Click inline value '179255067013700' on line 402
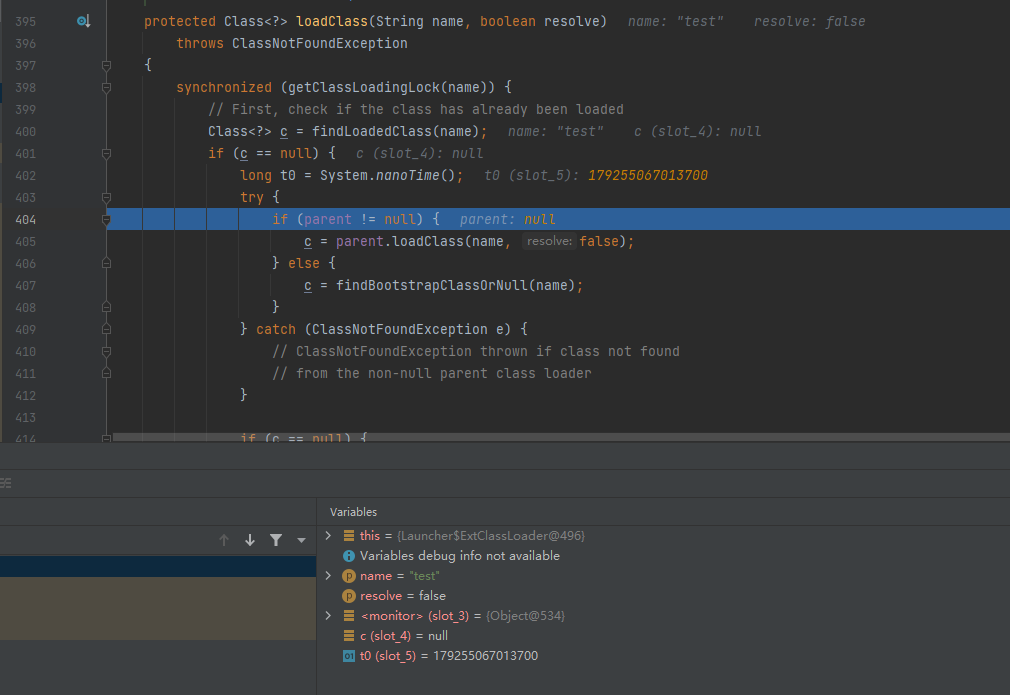 647,175
